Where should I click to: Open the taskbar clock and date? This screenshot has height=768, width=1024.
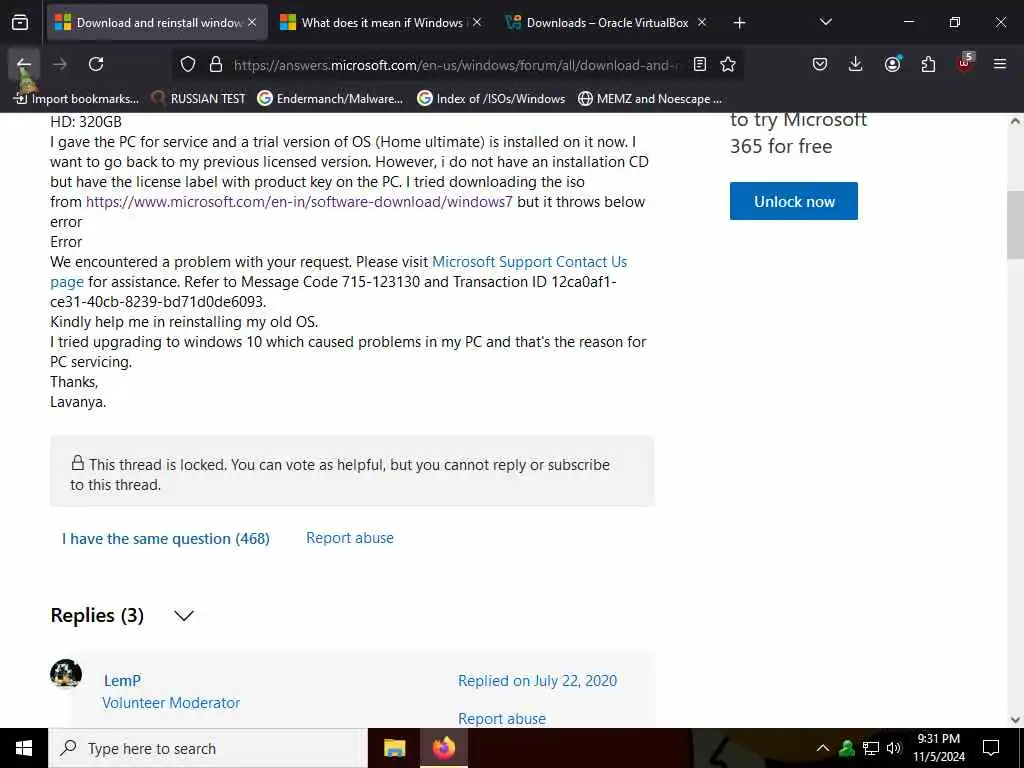[938, 748]
